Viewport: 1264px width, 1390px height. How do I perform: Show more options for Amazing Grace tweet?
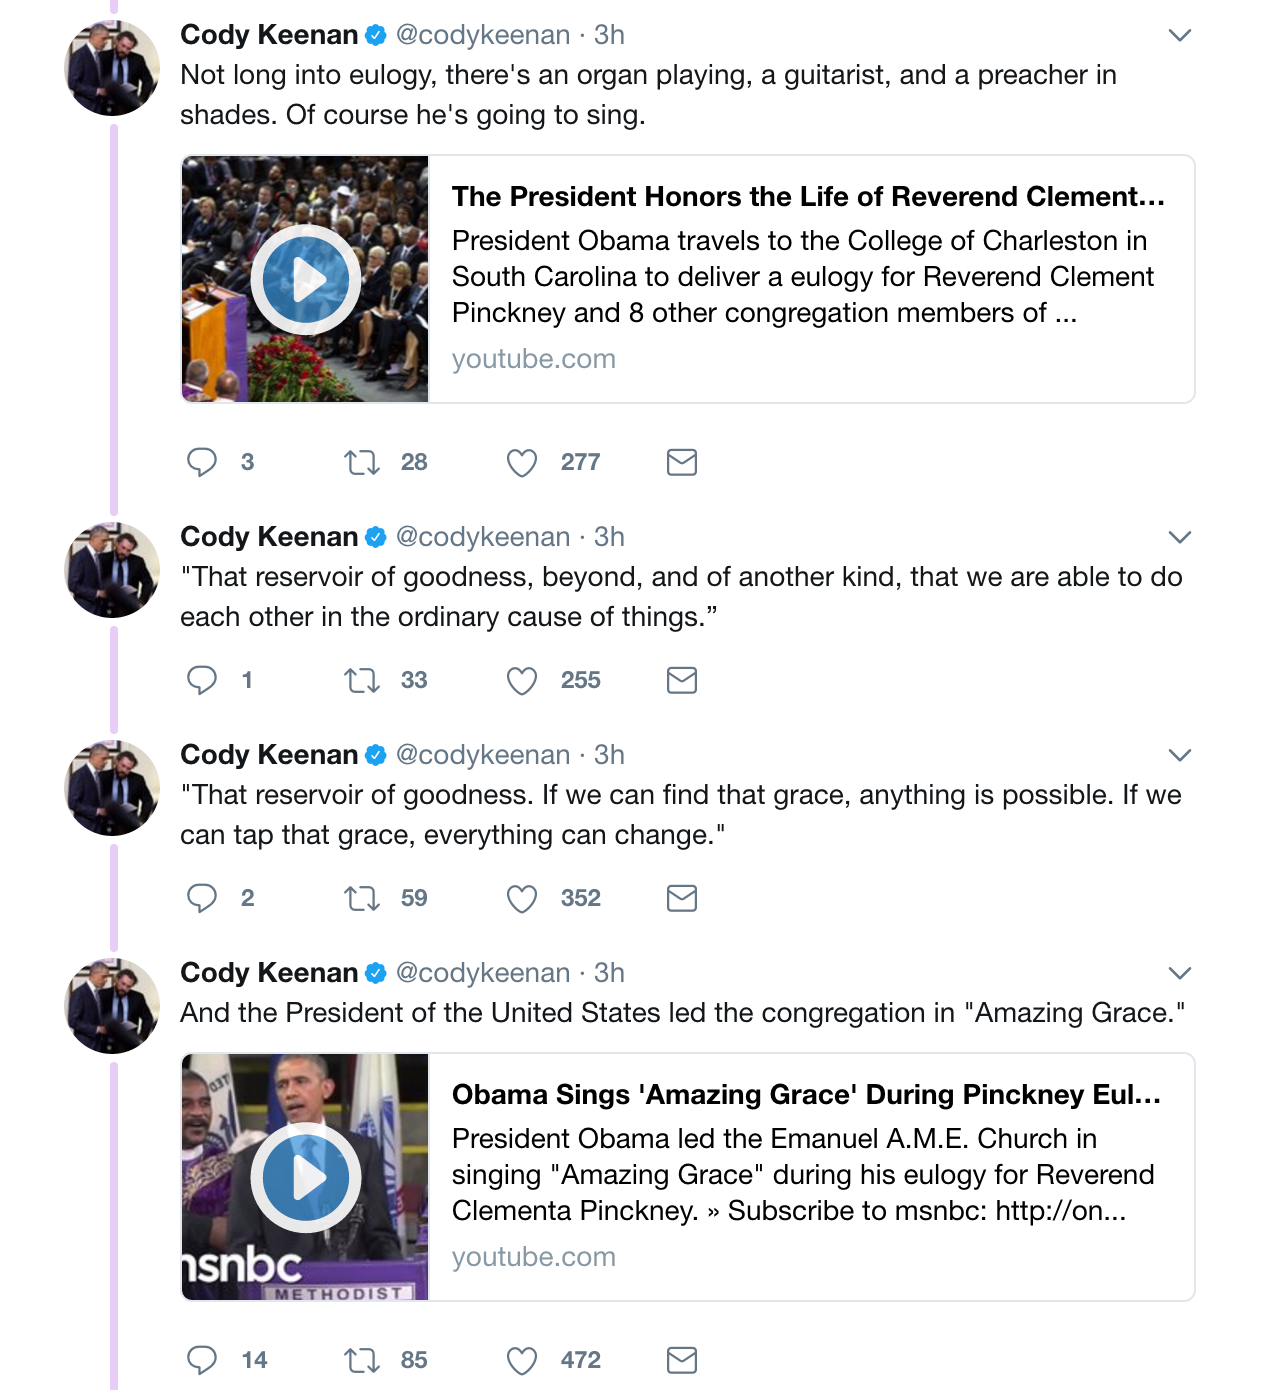coord(1180,973)
